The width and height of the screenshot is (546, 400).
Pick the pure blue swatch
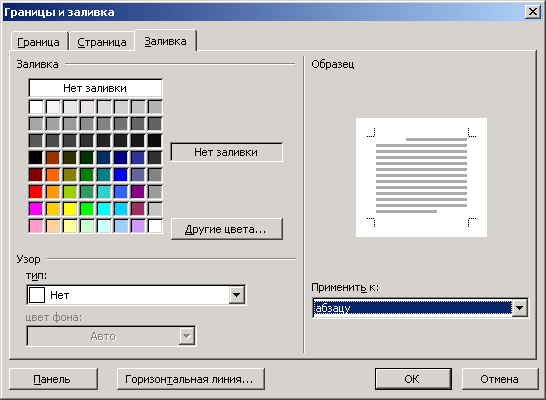click(121, 175)
